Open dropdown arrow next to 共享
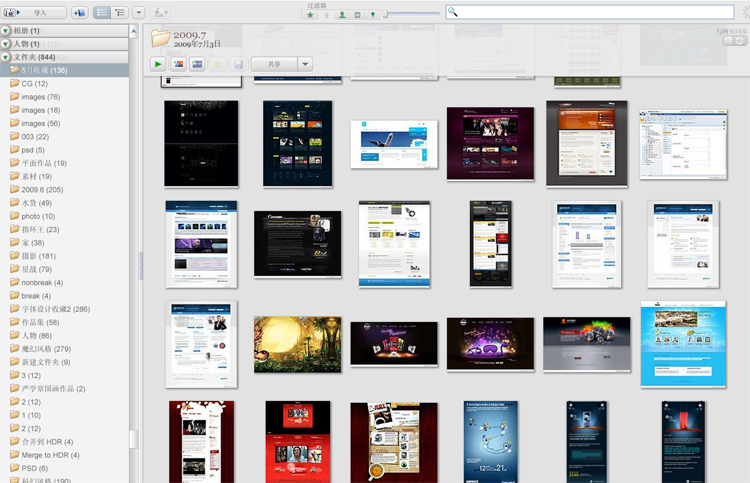 (305, 64)
